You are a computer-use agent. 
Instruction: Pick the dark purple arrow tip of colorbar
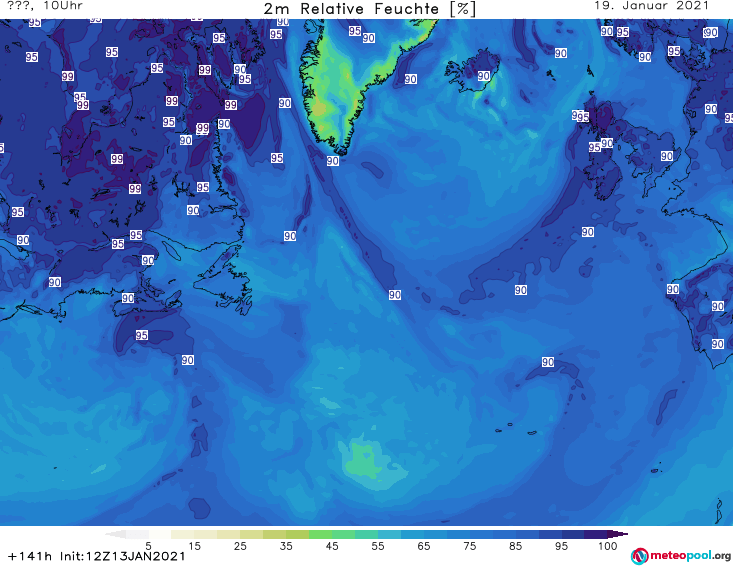(618, 534)
